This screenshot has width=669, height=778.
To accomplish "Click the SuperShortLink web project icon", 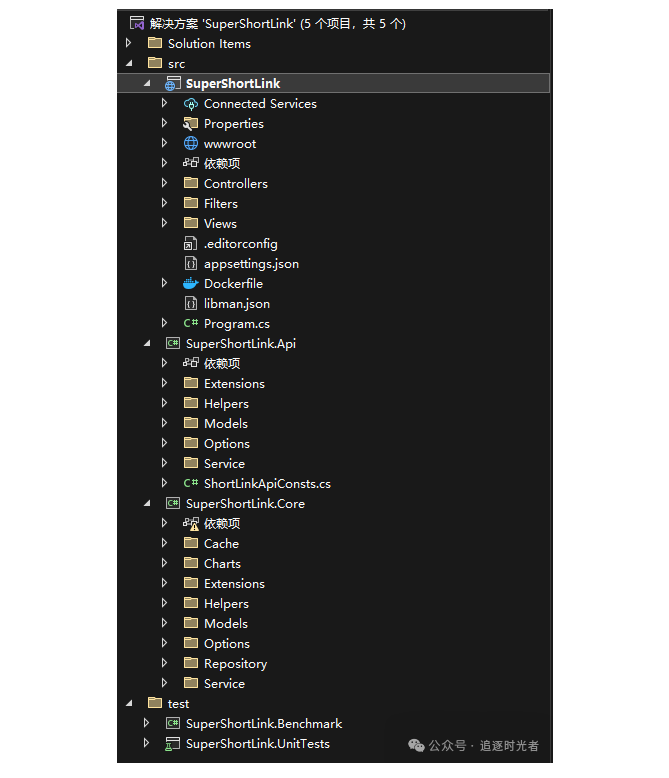I will (172, 84).
